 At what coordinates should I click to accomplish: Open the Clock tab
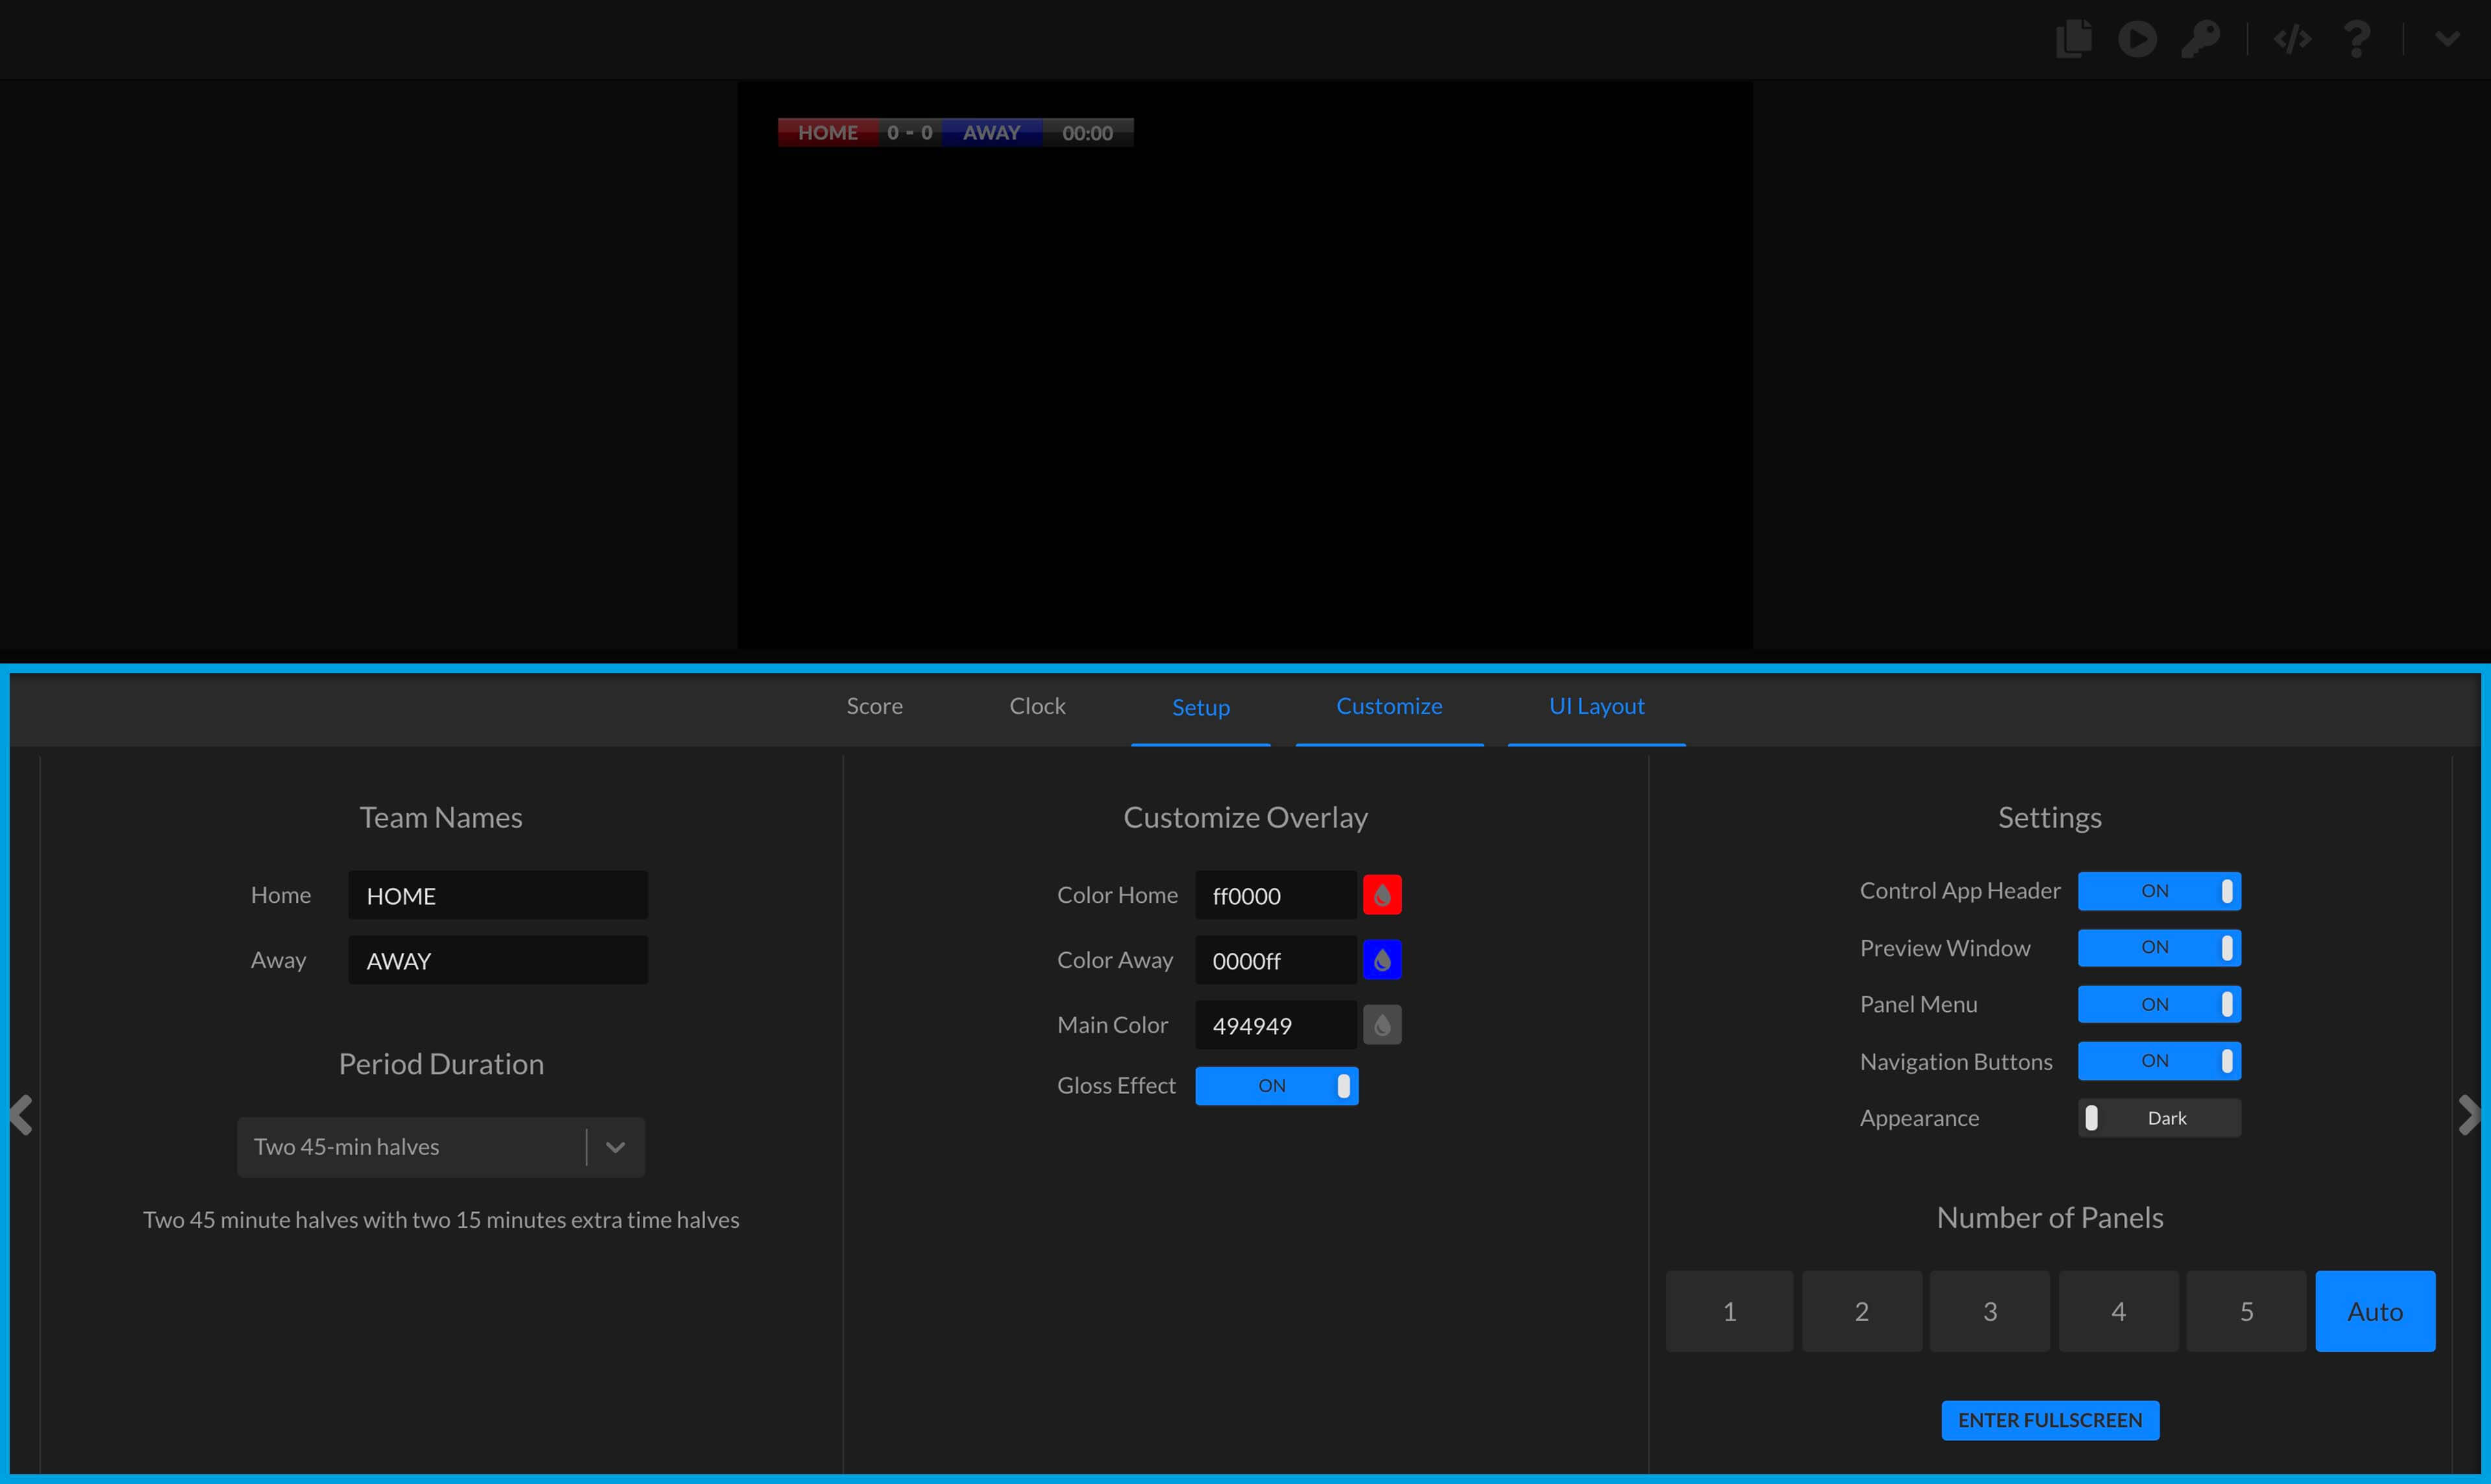pyautogui.click(x=1037, y=706)
